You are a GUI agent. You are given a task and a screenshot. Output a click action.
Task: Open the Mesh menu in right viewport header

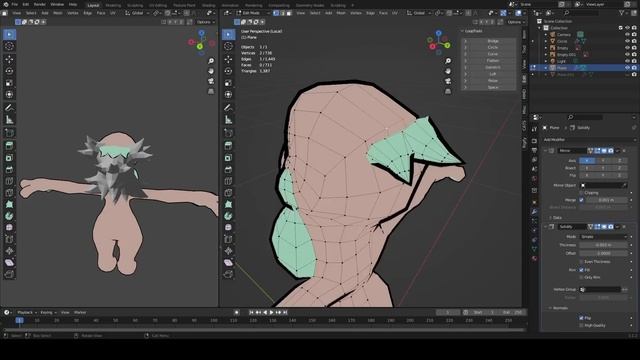coord(341,13)
